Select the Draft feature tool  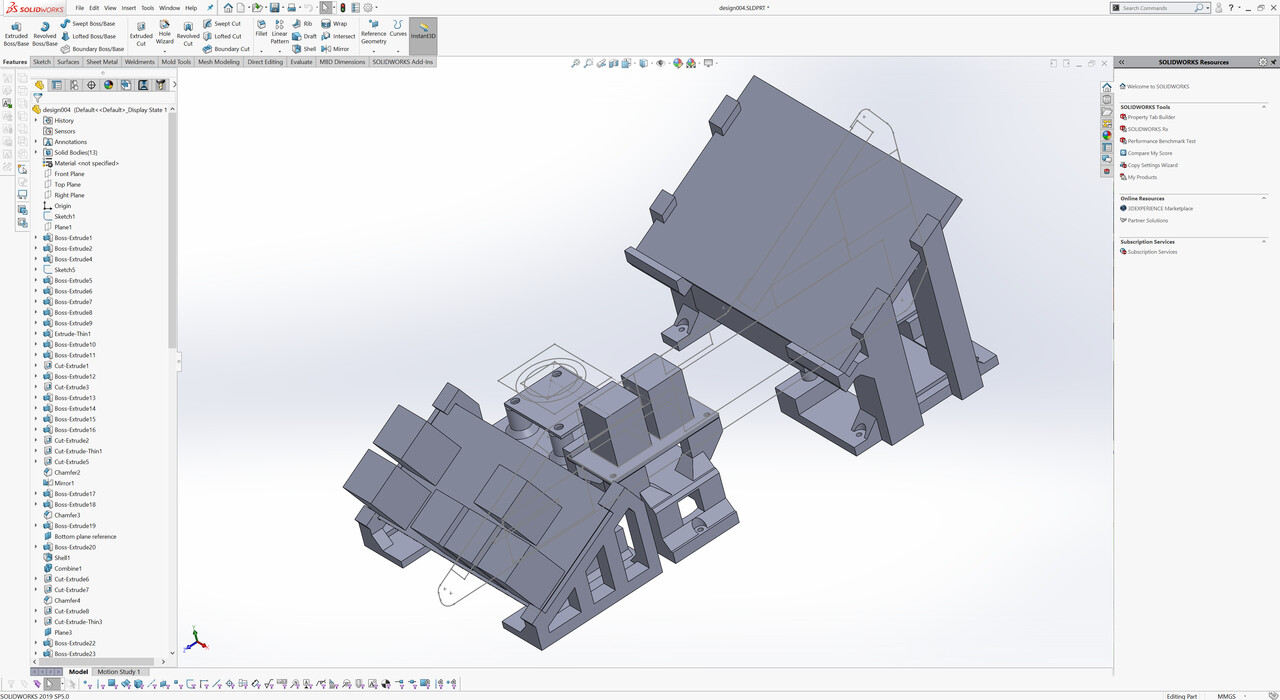[x=304, y=36]
